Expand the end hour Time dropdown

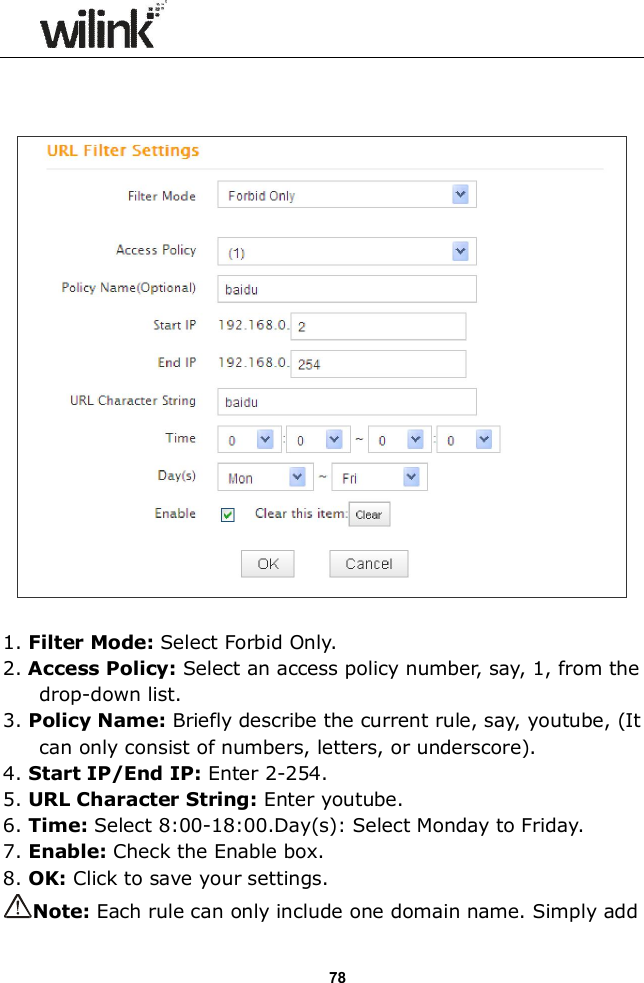tap(399, 438)
